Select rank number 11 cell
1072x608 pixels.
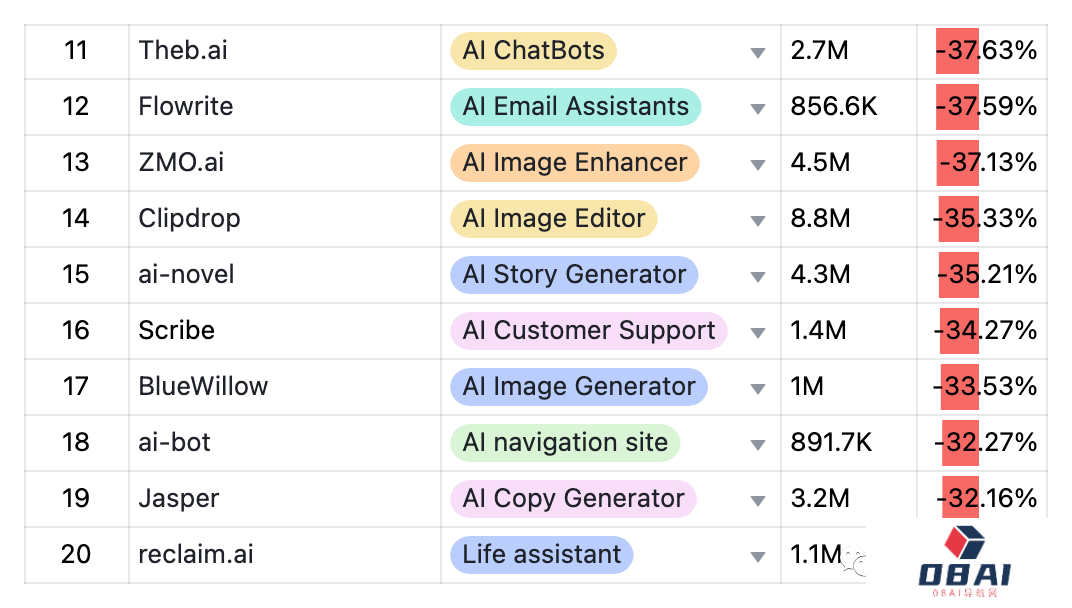tap(77, 51)
